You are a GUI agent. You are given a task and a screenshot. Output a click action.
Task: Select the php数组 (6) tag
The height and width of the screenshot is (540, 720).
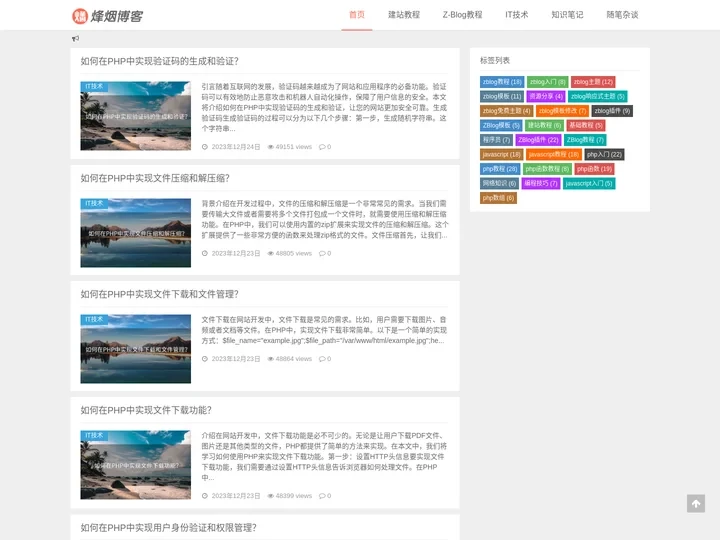(x=498, y=197)
